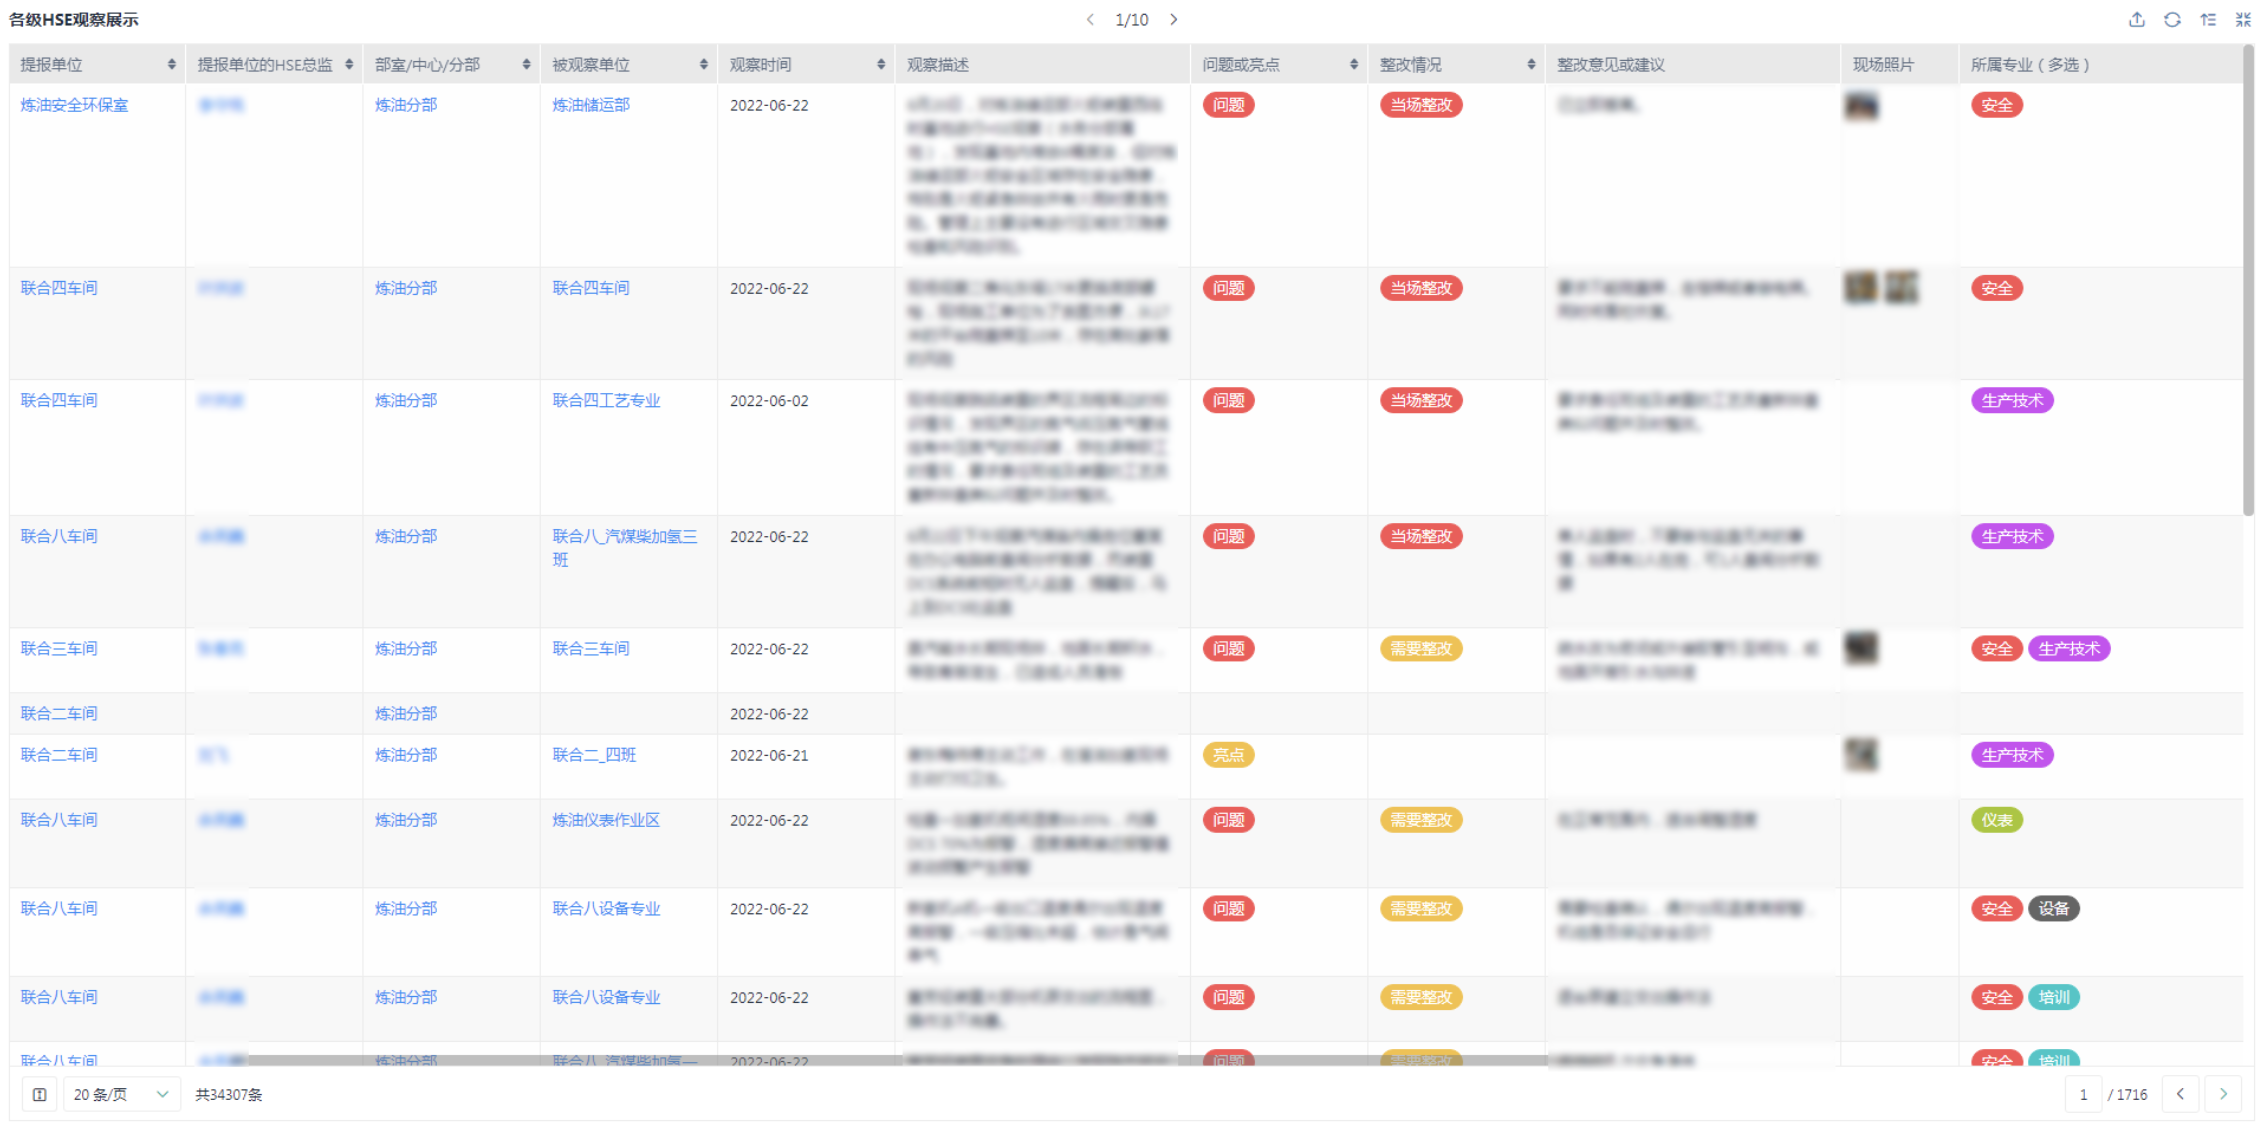Screen dimensions: 2264x1126
Task: Click the collapse fullscreen icon
Action: click(2243, 20)
